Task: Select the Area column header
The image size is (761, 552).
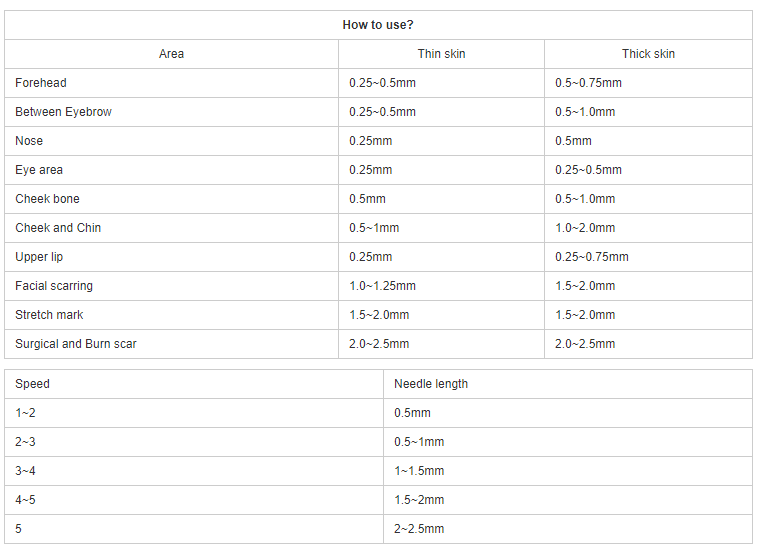Action: click(171, 54)
